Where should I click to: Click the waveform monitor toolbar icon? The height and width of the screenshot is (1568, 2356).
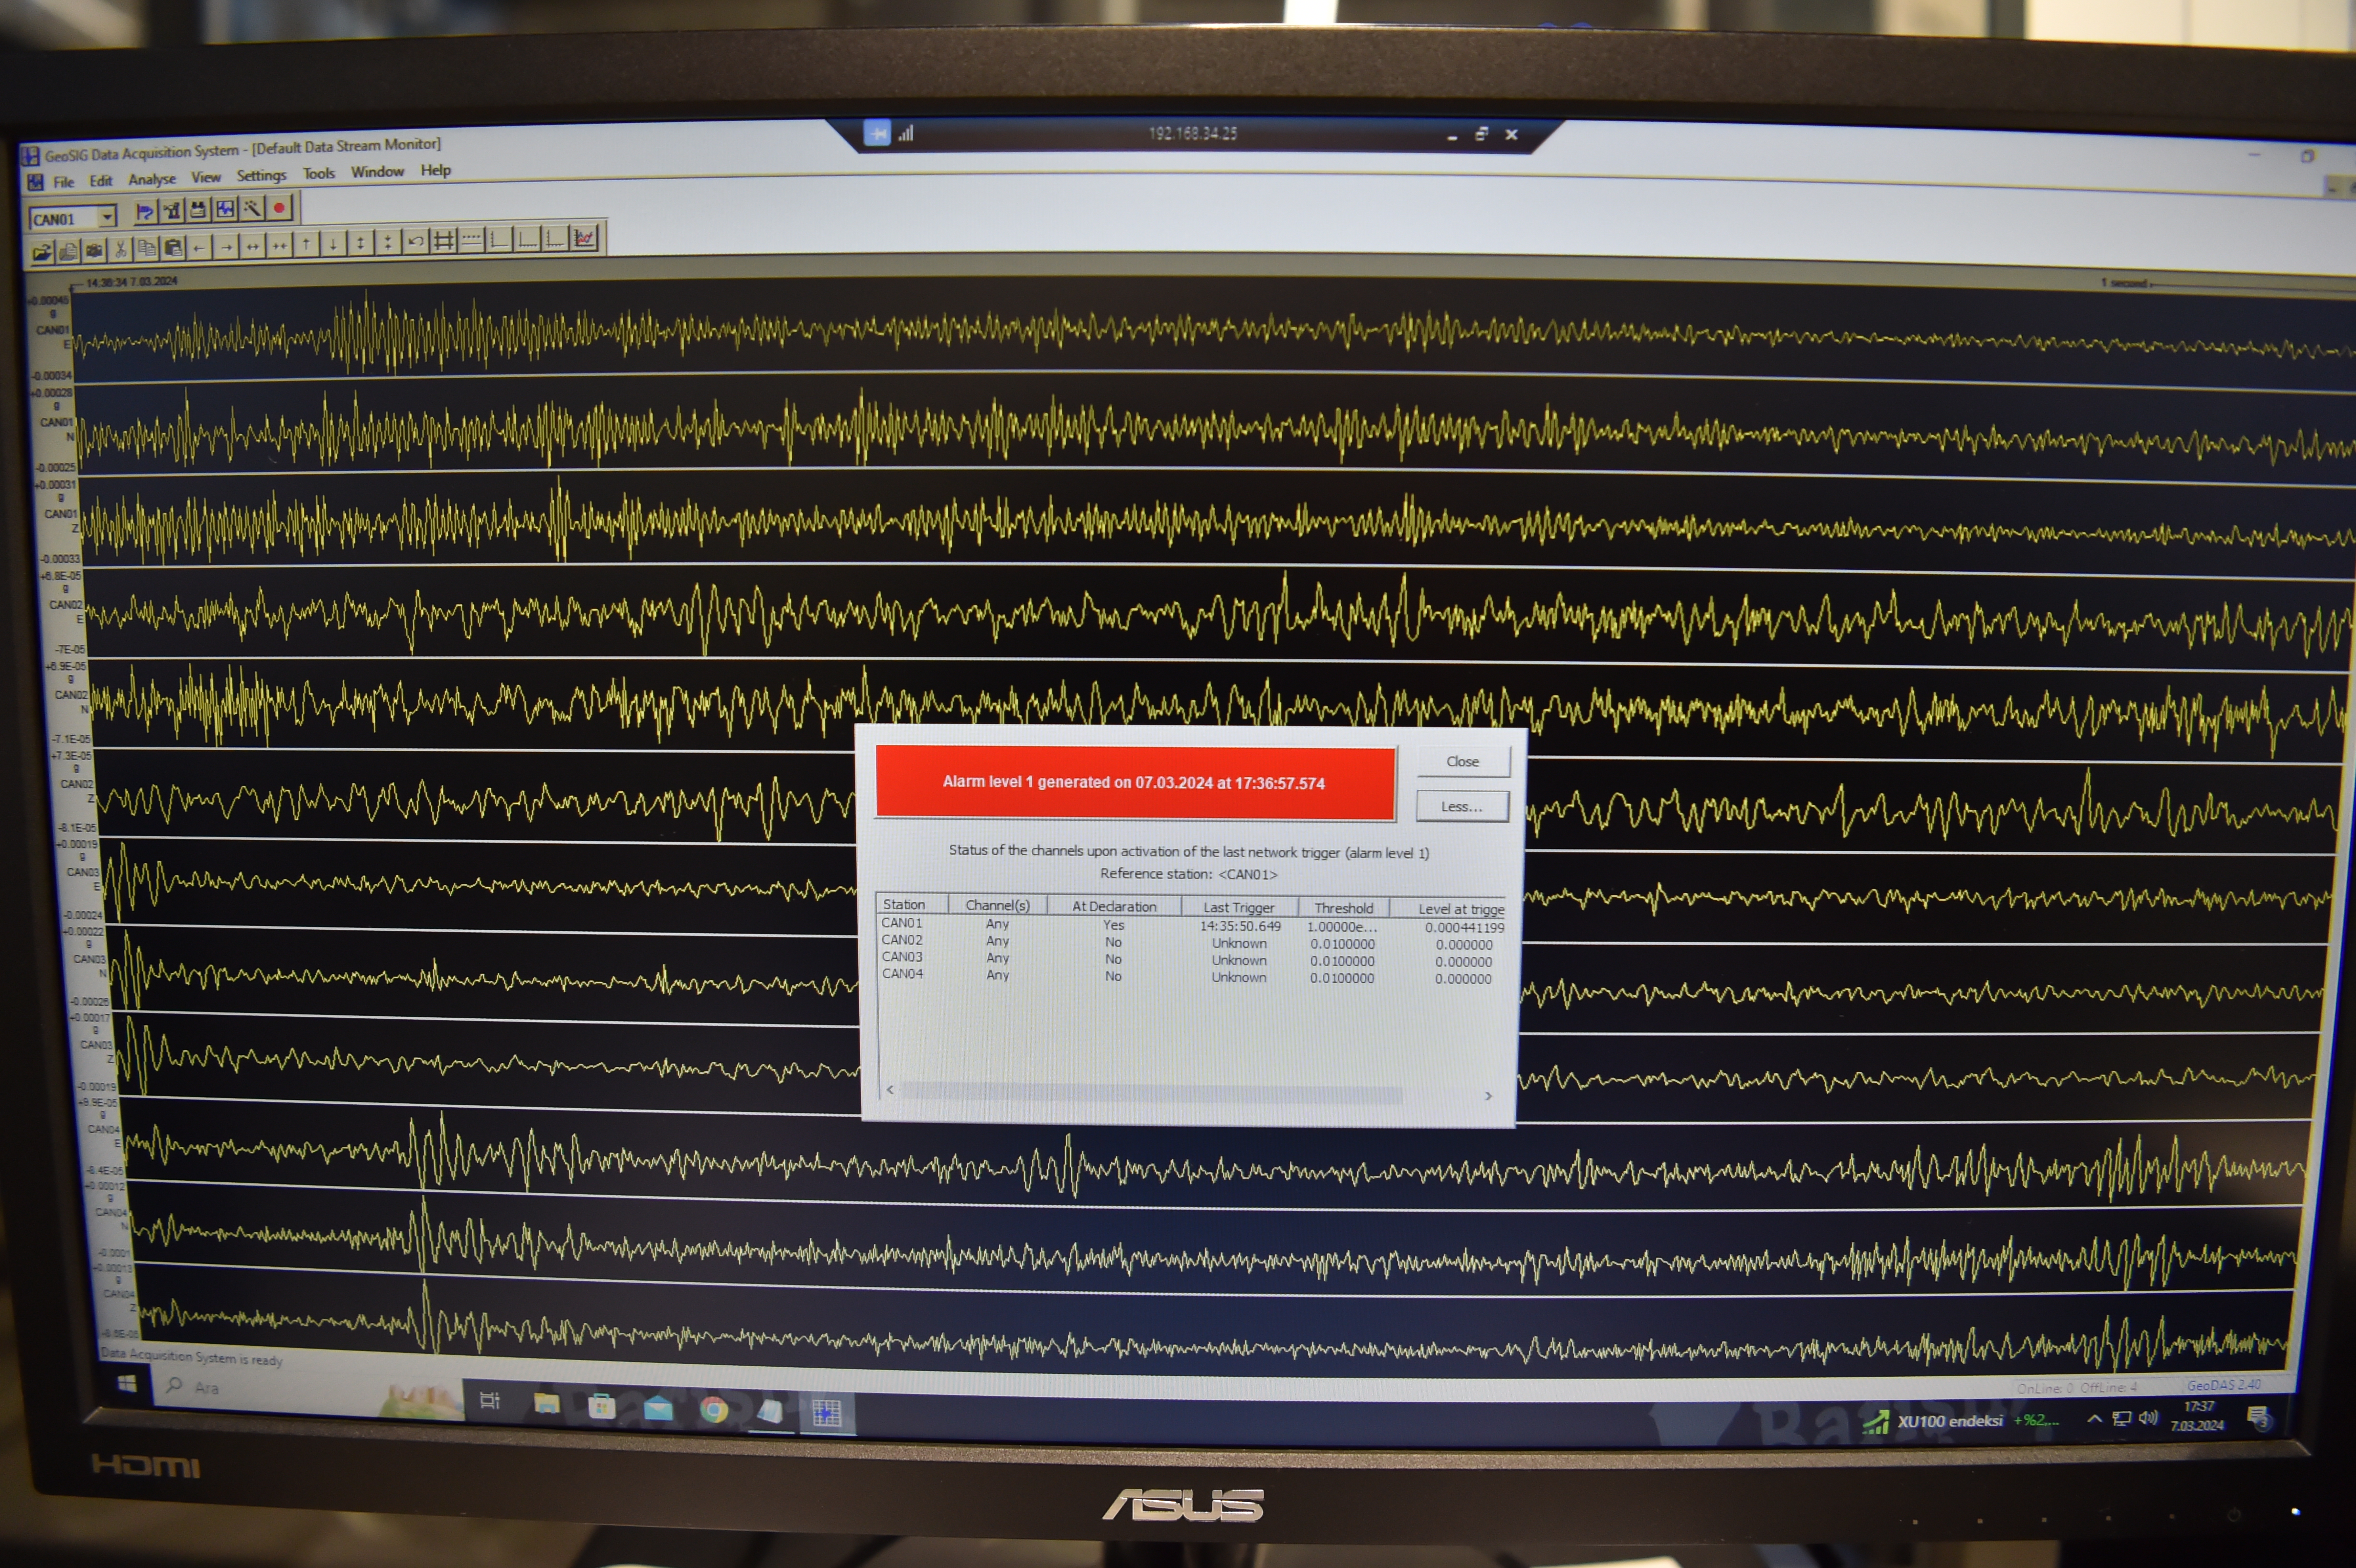tap(225, 209)
